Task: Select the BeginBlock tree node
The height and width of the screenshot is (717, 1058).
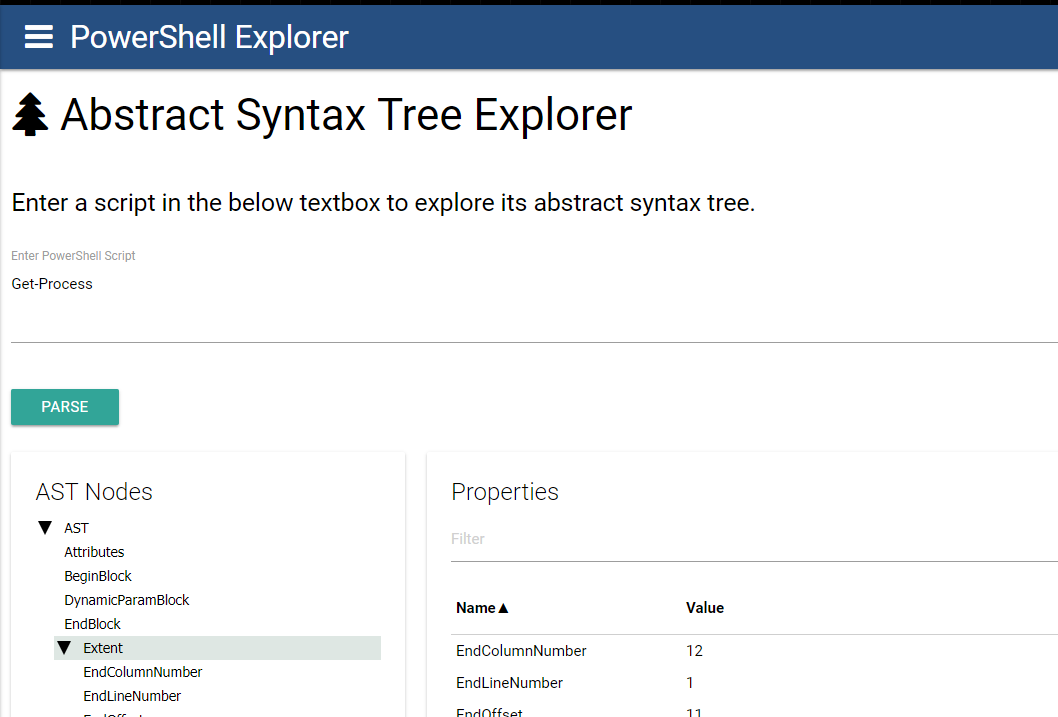Action: (98, 576)
